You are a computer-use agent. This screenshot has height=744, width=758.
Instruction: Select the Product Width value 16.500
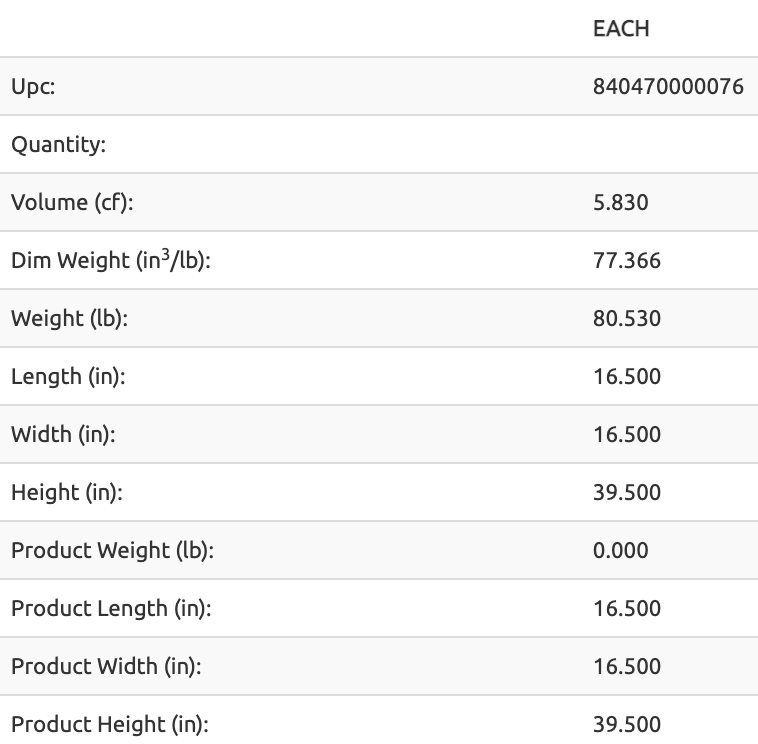pos(627,667)
